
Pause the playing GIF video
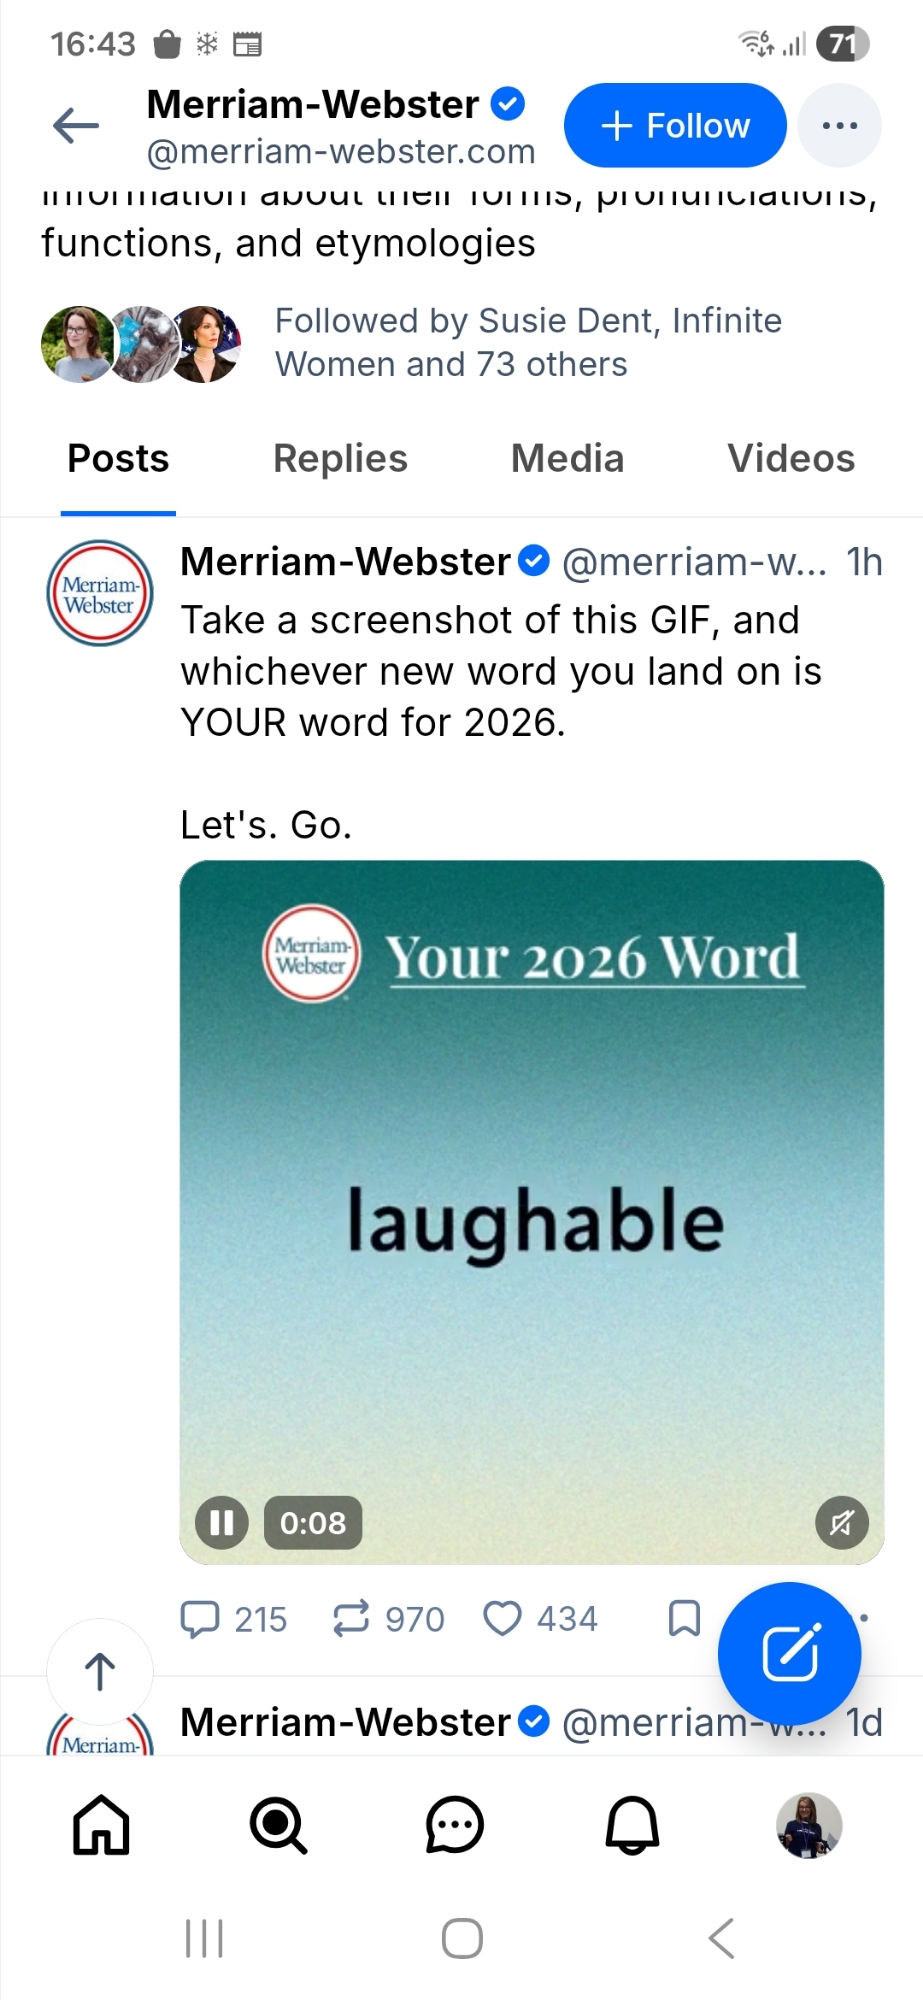pyautogui.click(x=221, y=1523)
